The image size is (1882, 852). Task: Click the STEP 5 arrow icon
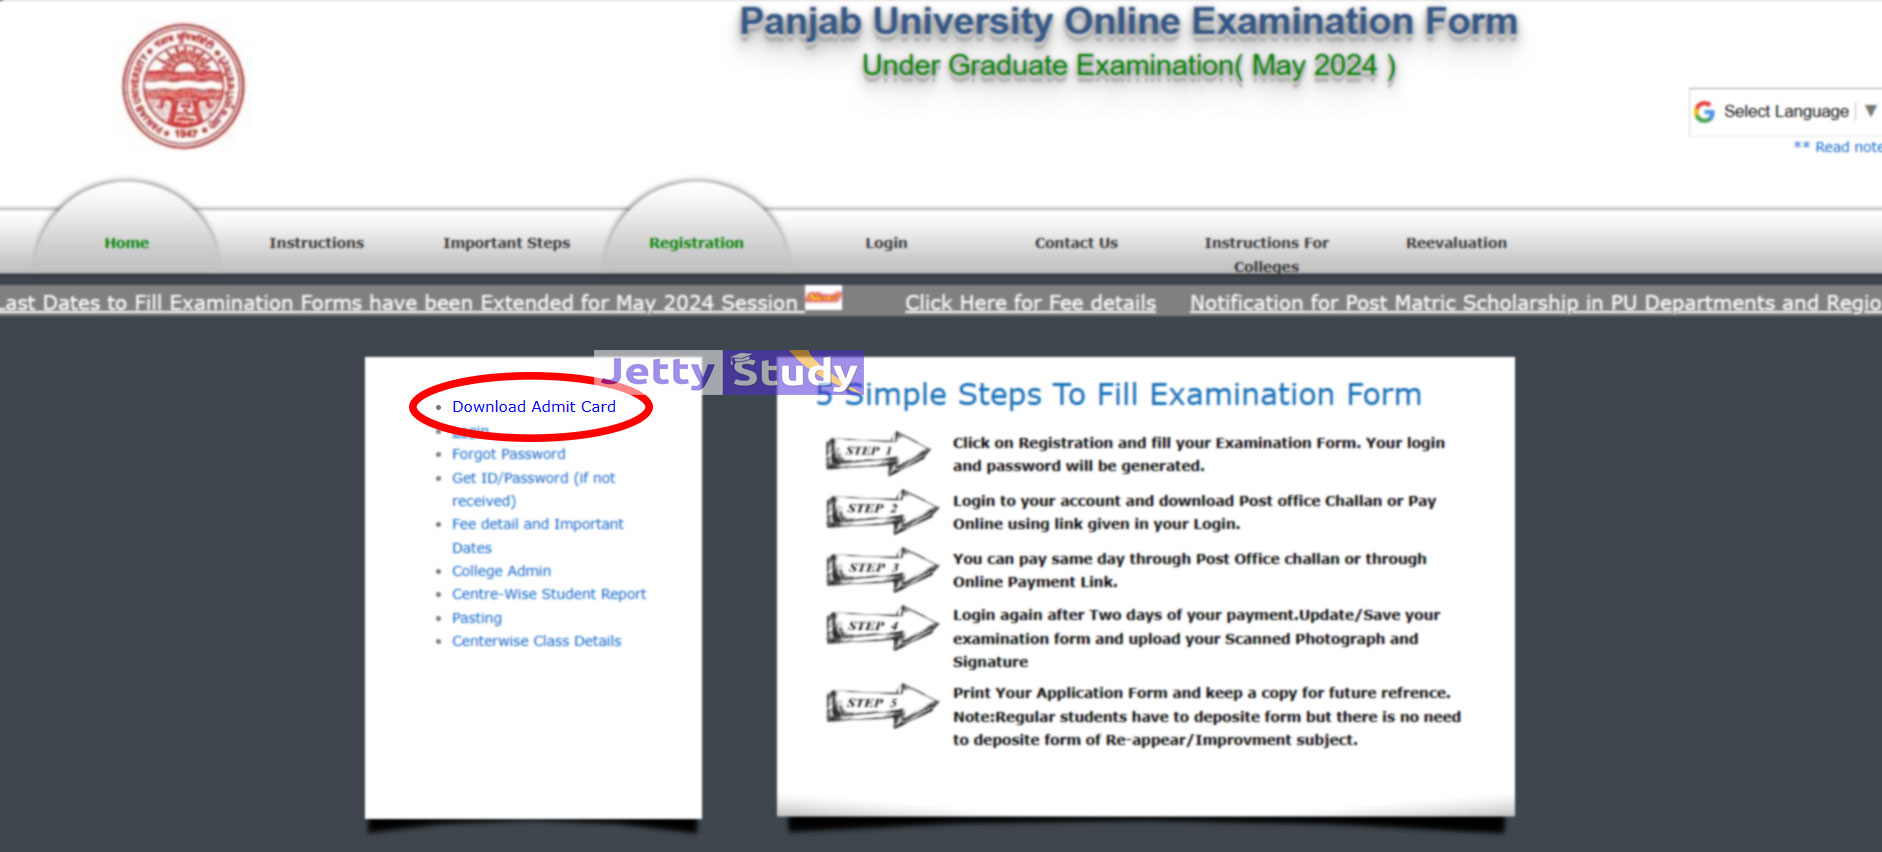click(x=880, y=705)
